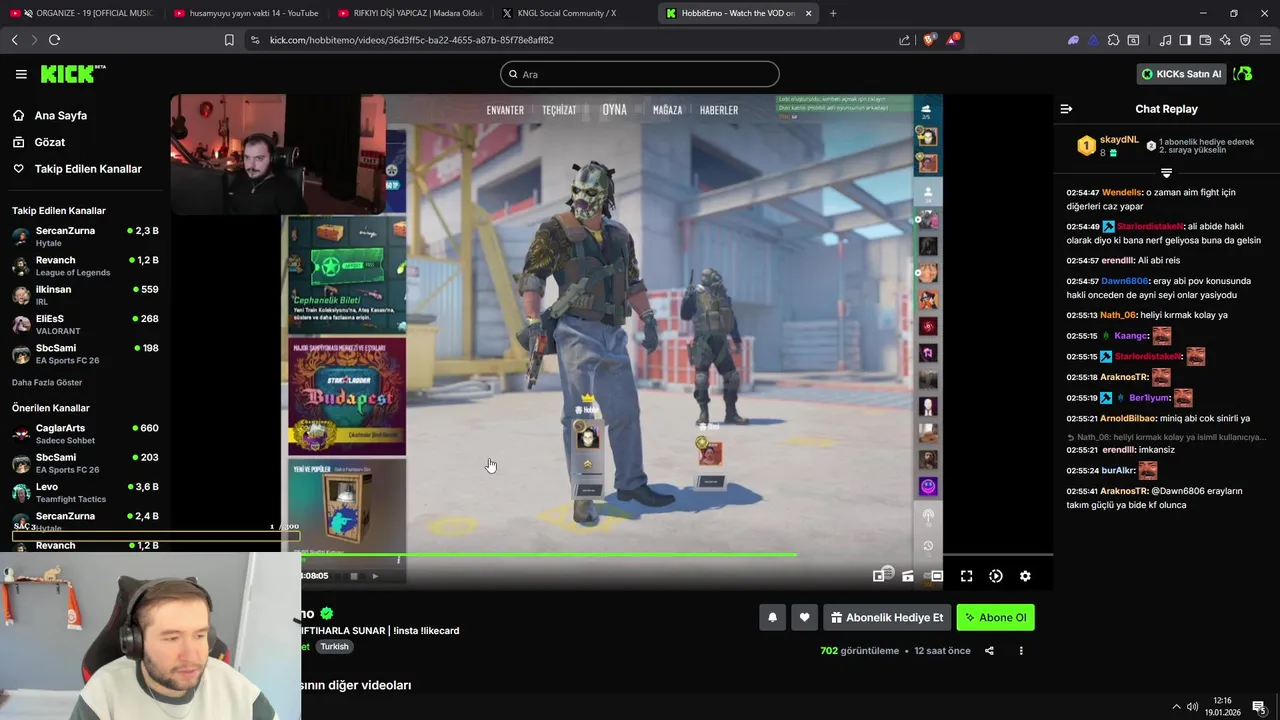This screenshot has width=1280, height=720.
Task: Switch to ORGANIZE - 19 YouTube tab
Action: point(82,13)
